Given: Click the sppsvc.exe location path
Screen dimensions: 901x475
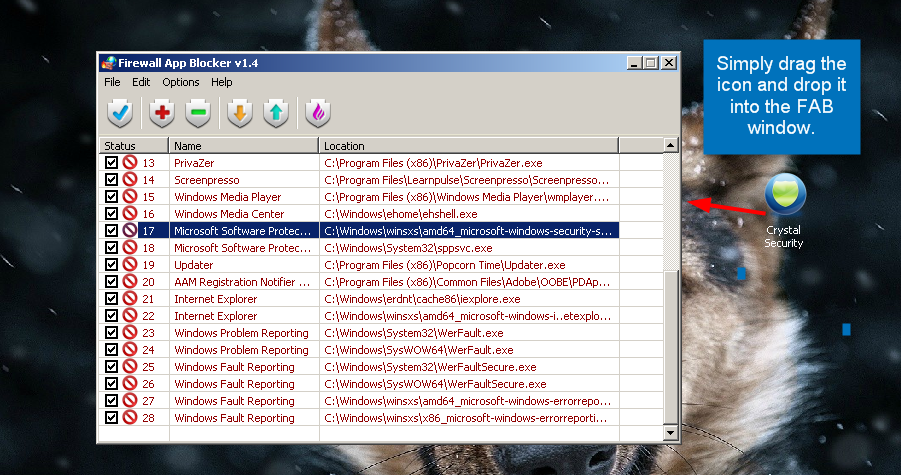Looking at the screenshot, I should tap(408, 248).
